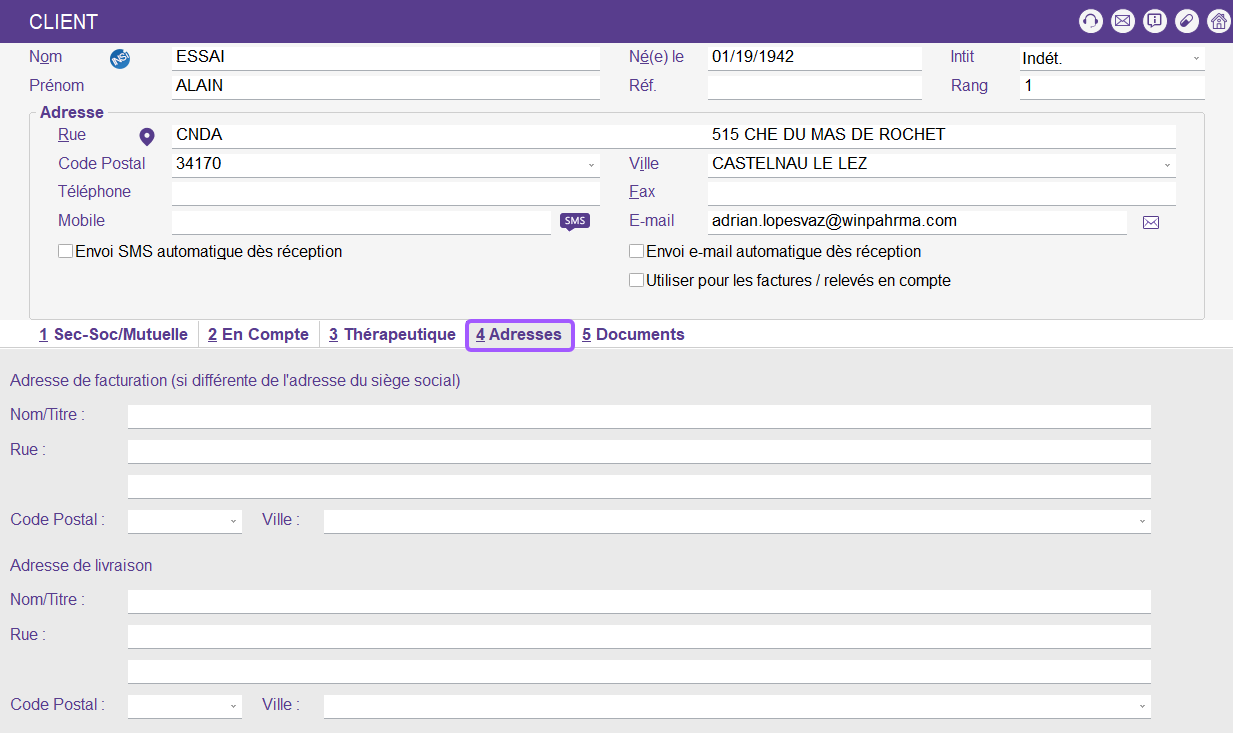Open the Thérapeutique tab

[391, 335]
